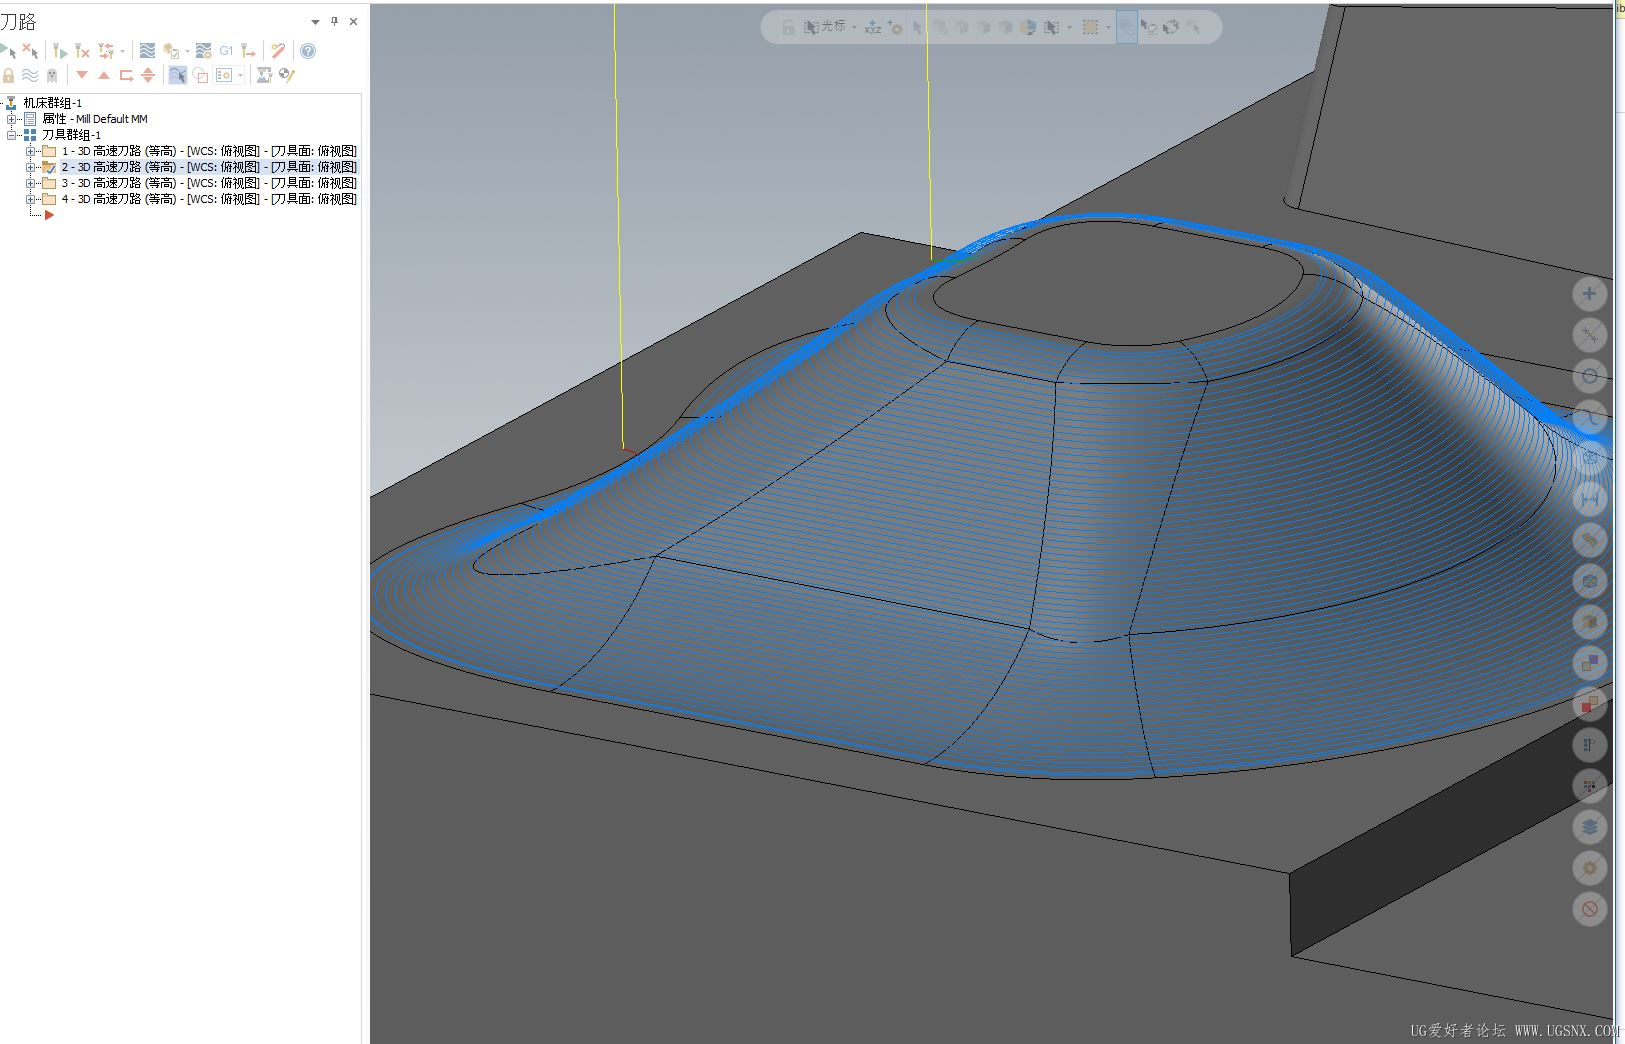Select operation 3 - 3D 高速刀路 (等高)

coord(209,183)
